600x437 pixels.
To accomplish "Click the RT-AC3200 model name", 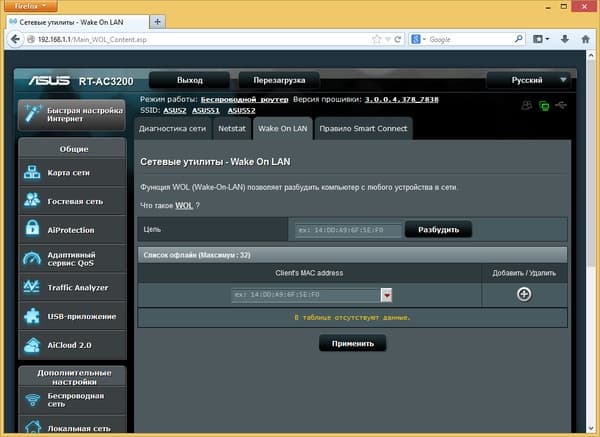I will point(106,81).
